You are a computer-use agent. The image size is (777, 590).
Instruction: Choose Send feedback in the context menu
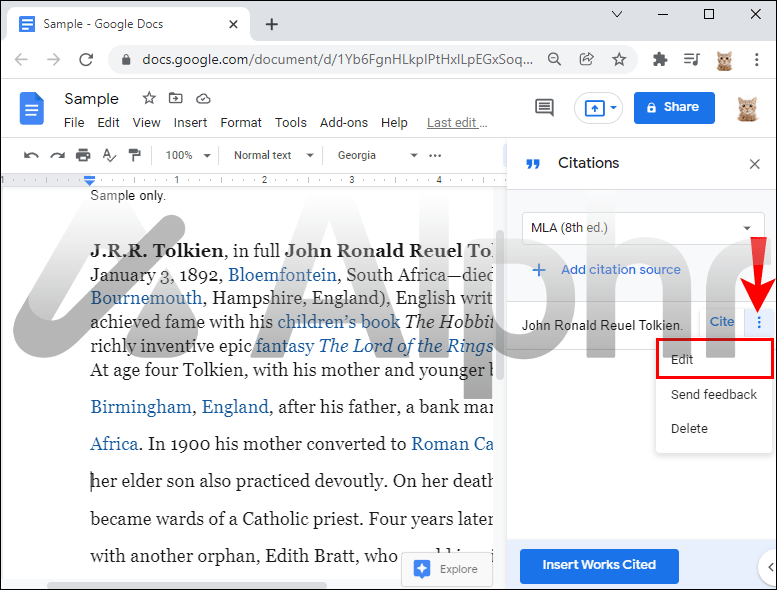[x=714, y=395]
